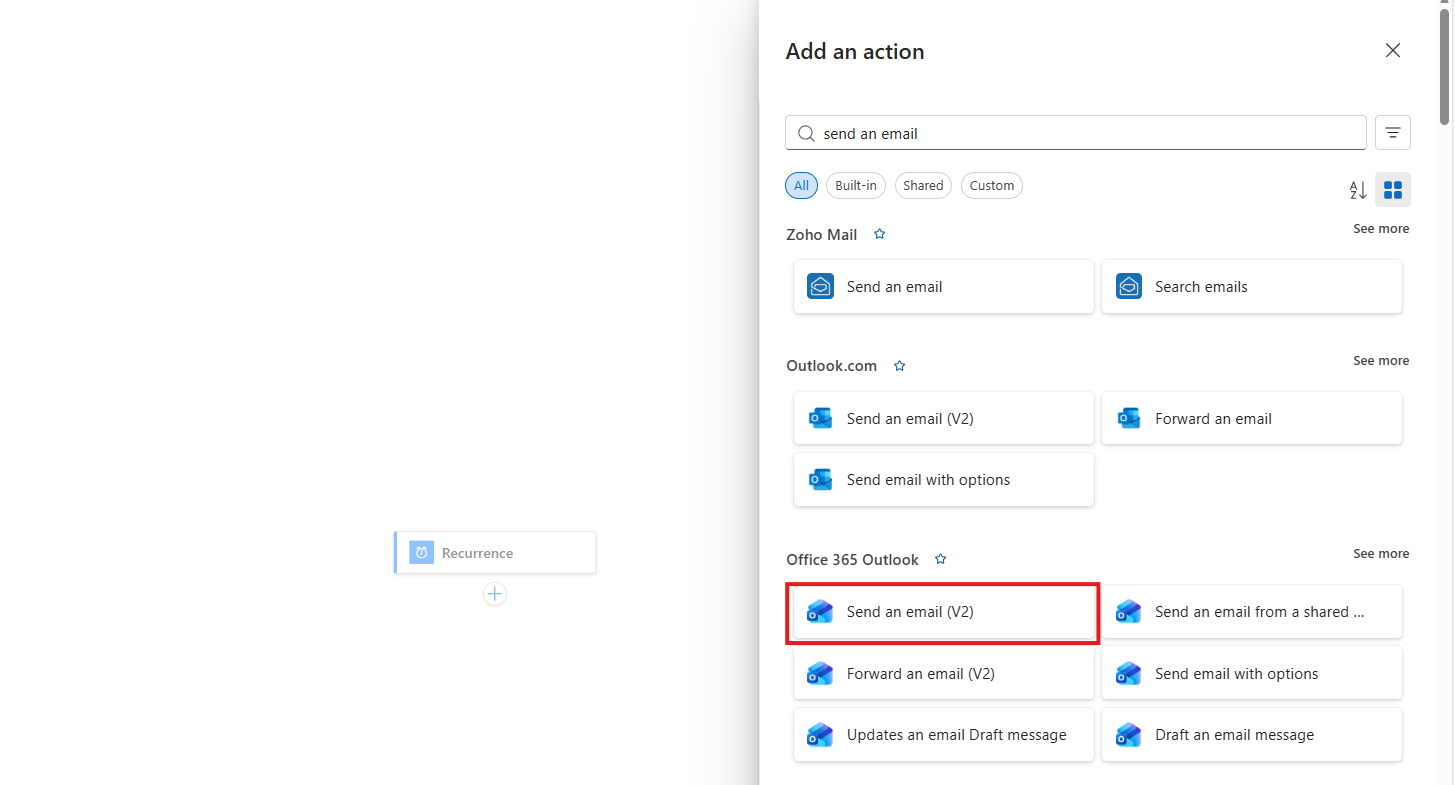Favorite the Zoho Mail connector star
The image size is (1455, 785).
pos(880,234)
